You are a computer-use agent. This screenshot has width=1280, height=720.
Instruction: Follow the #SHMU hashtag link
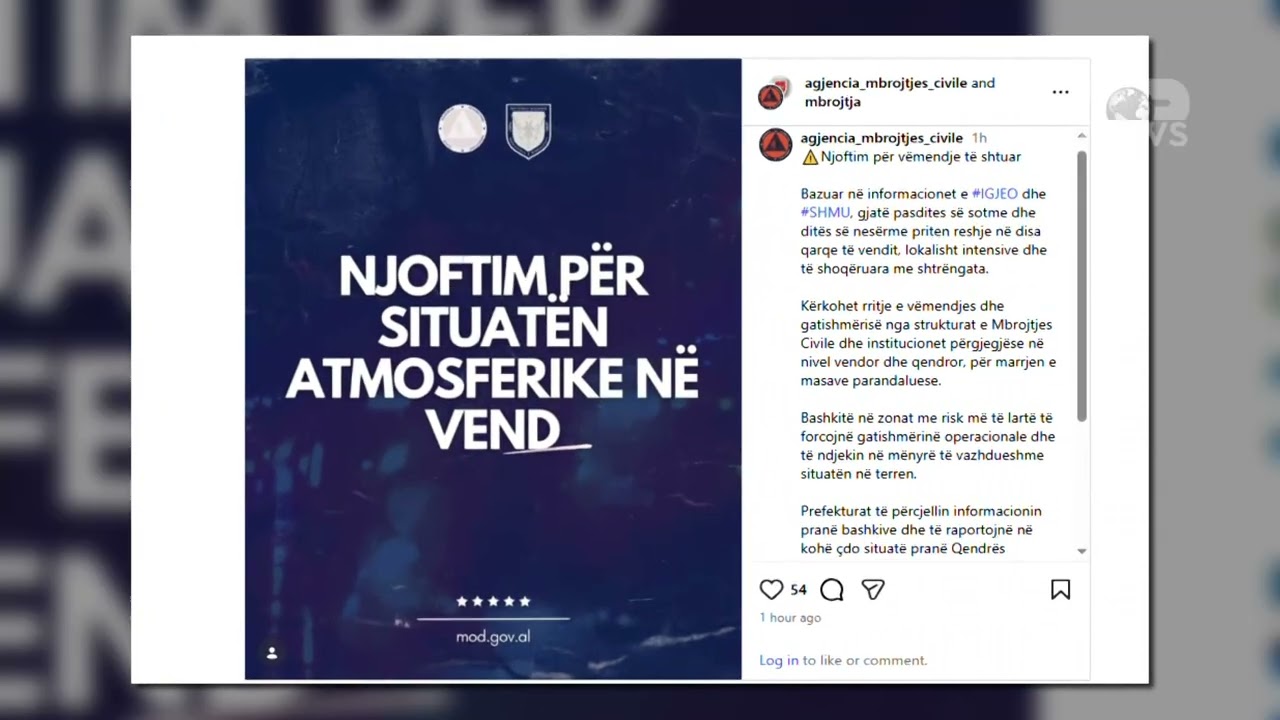[x=825, y=213]
